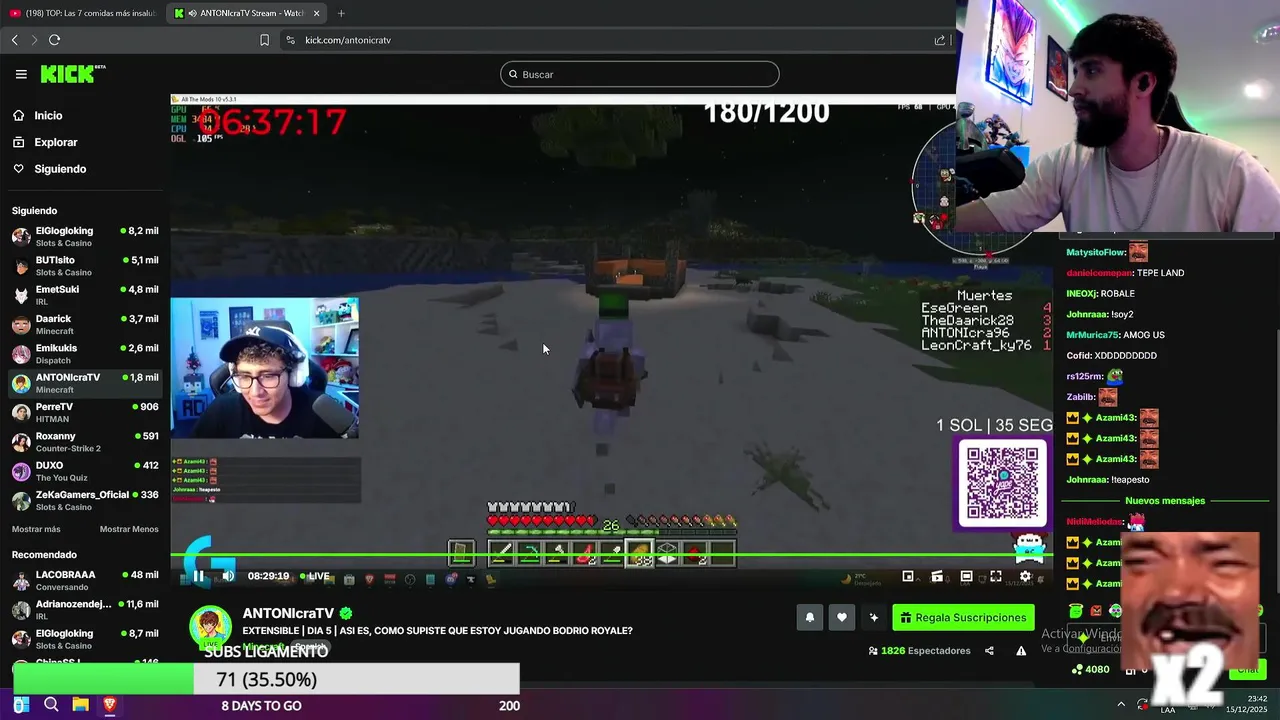Open Brave browser in the taskbar
Viewport: 1280px width, 720px height.
[x=110, y=705]
